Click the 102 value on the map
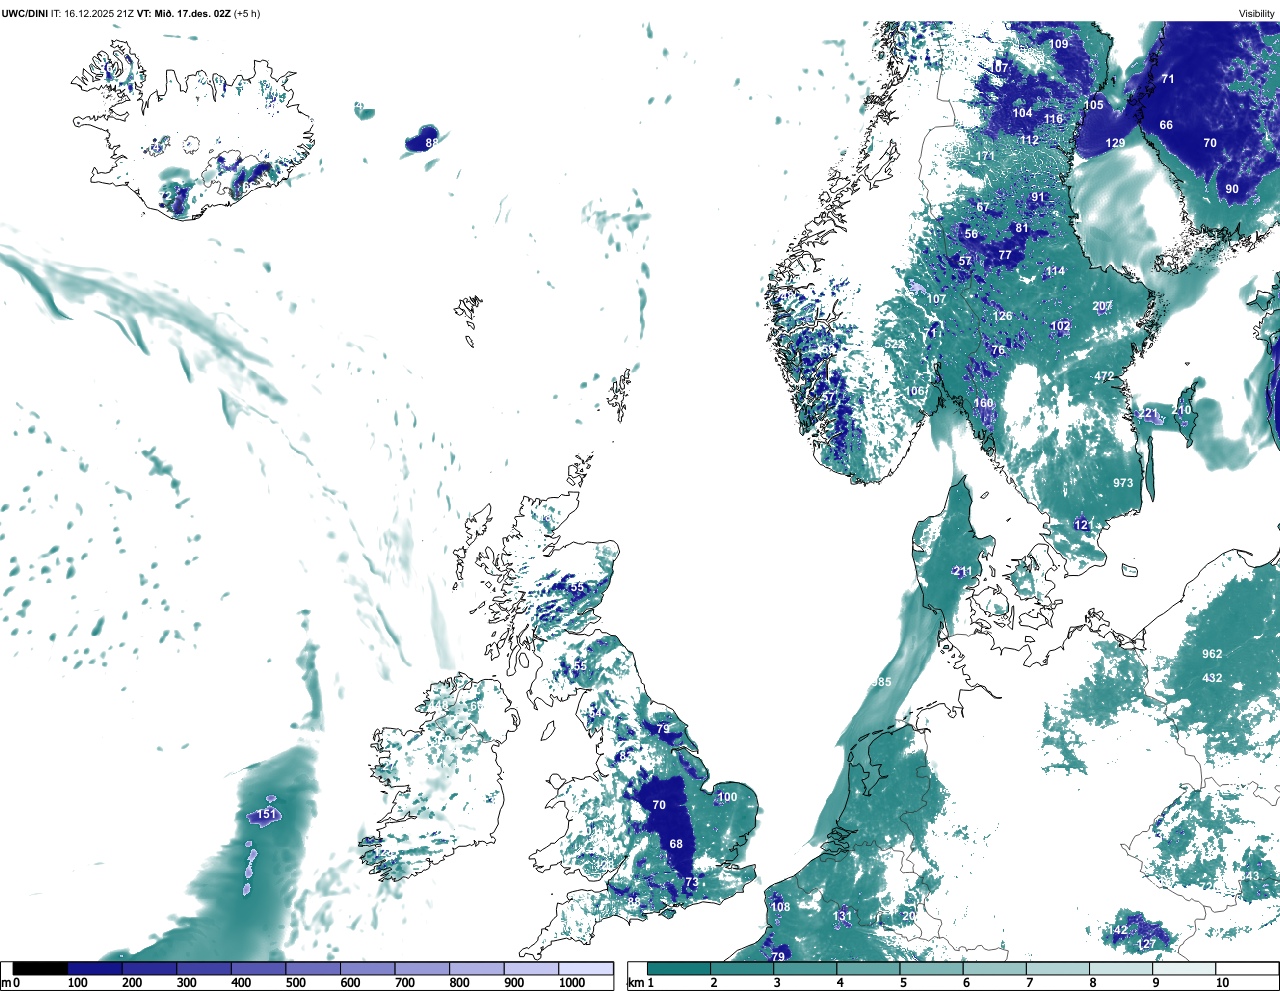The height and width of the screenshot is (991, 1280). [1060, 326]
